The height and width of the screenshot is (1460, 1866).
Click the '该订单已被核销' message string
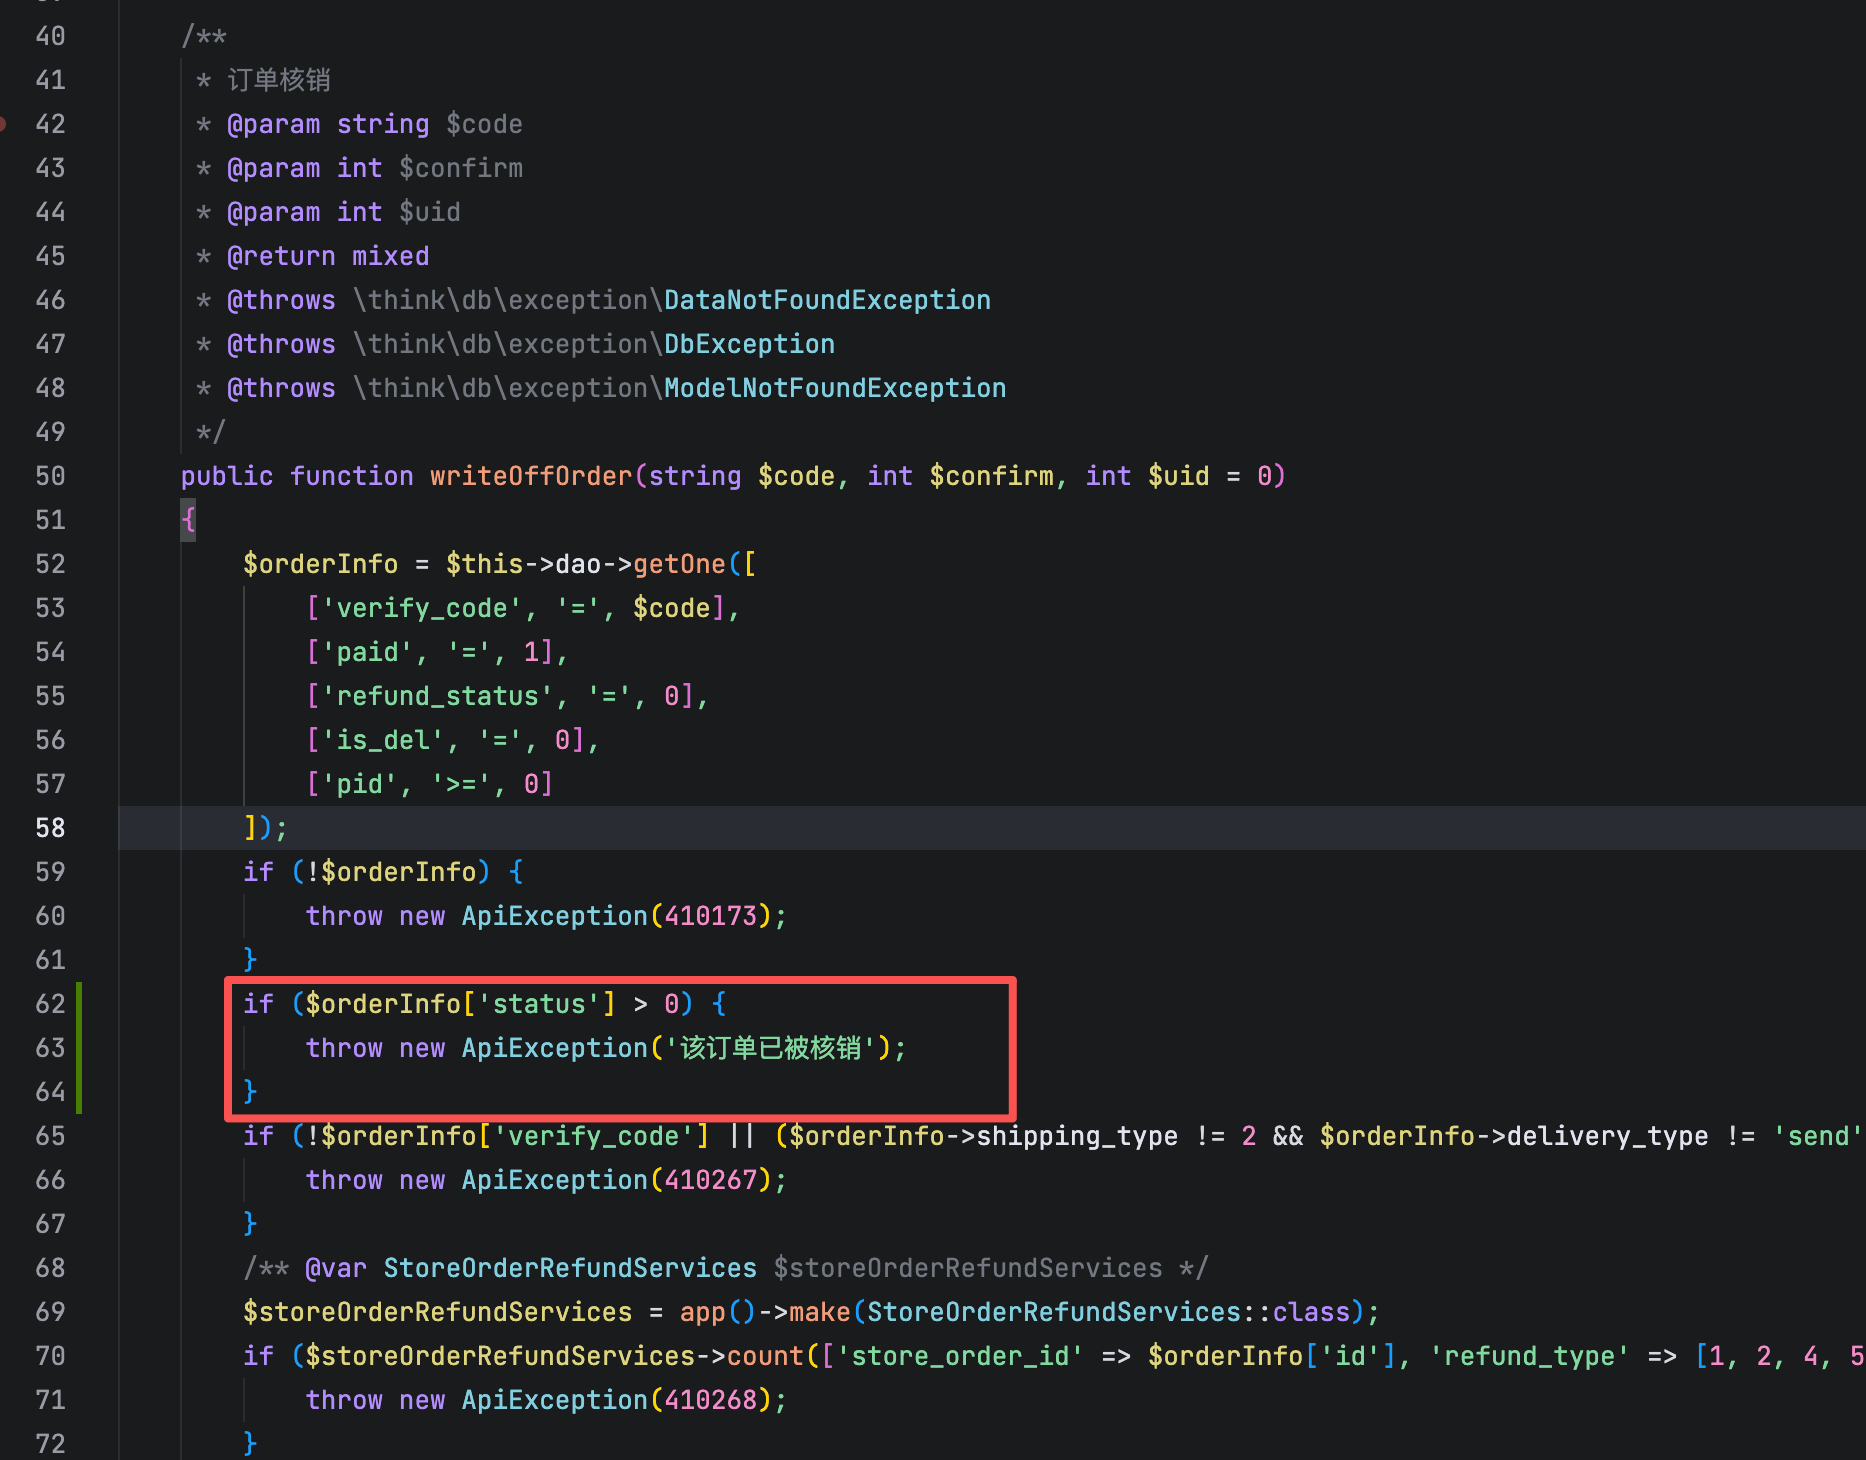click(770, 1048)
